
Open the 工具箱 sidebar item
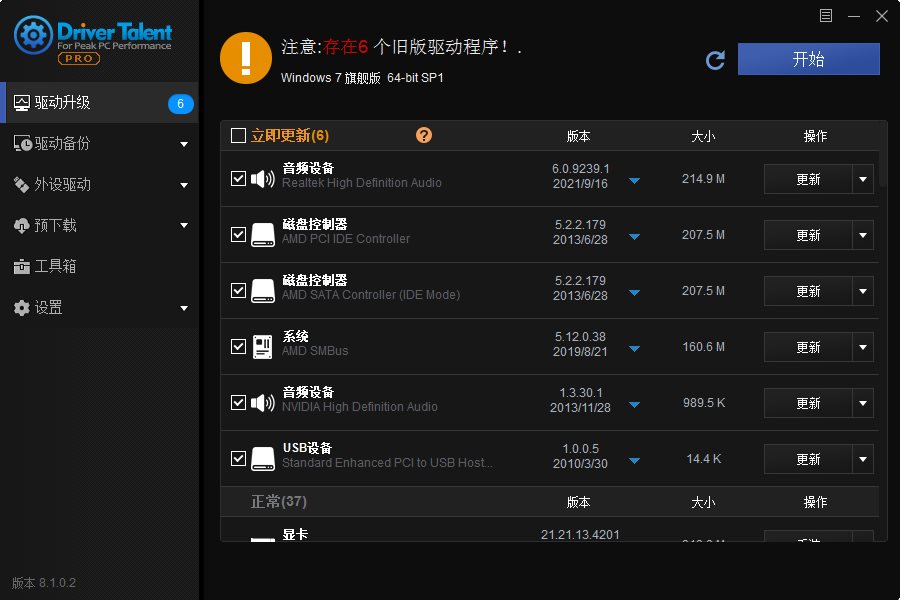pos(55,267)
